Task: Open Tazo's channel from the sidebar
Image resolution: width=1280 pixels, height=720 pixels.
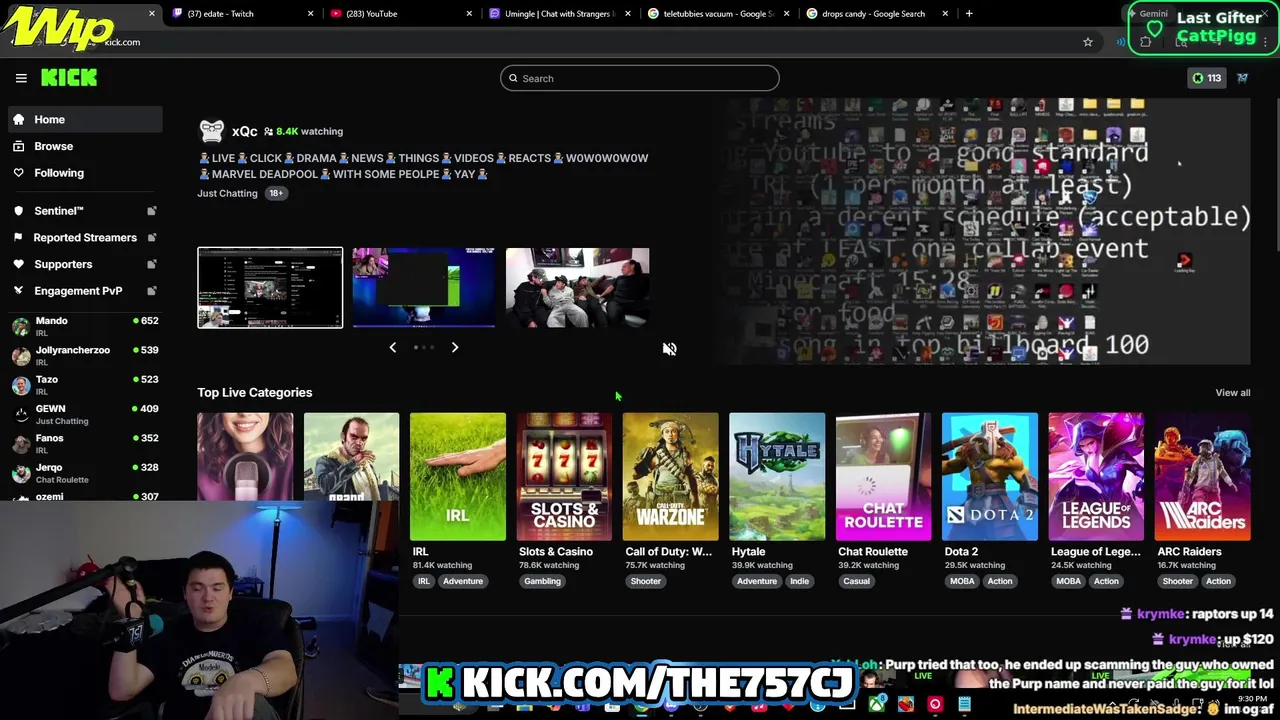Action: tap(84, 385)
